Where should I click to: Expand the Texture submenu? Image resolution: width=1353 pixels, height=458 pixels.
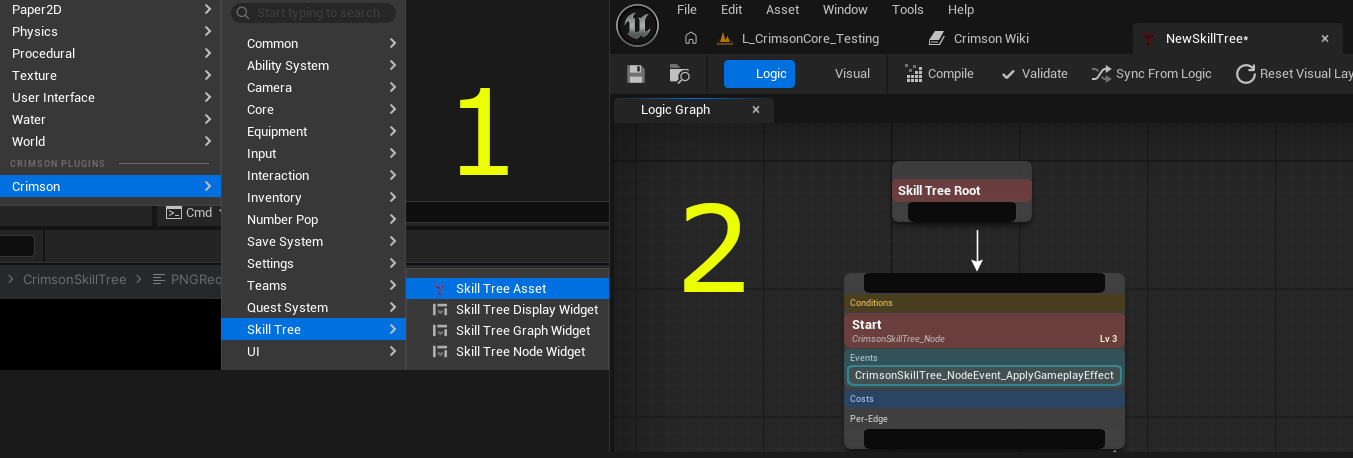[x=110, y=76]
